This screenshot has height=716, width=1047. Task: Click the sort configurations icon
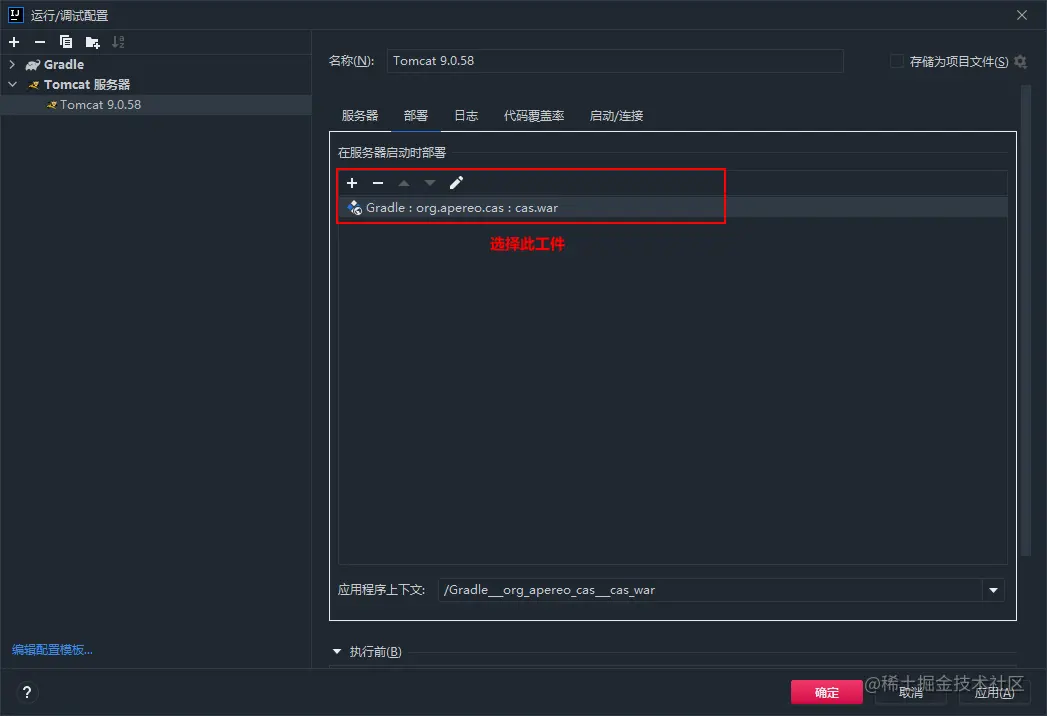118,42
